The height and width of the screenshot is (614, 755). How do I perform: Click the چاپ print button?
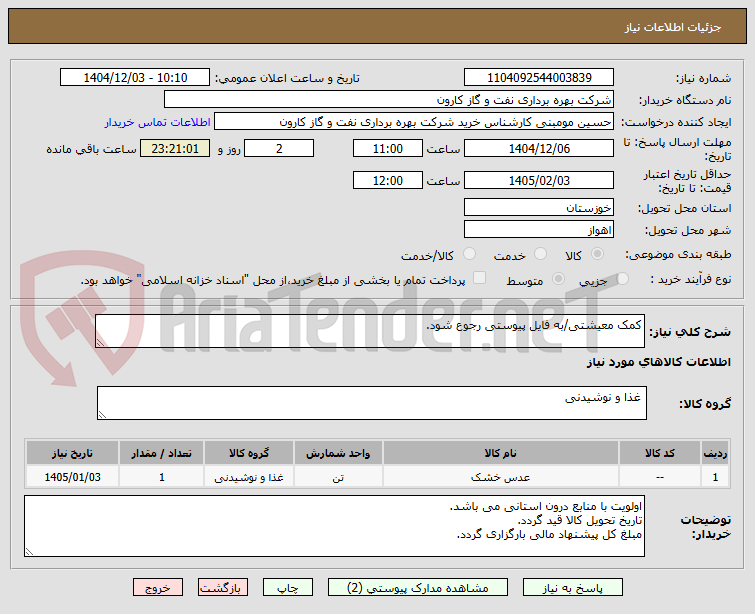[x=287, y=588]
